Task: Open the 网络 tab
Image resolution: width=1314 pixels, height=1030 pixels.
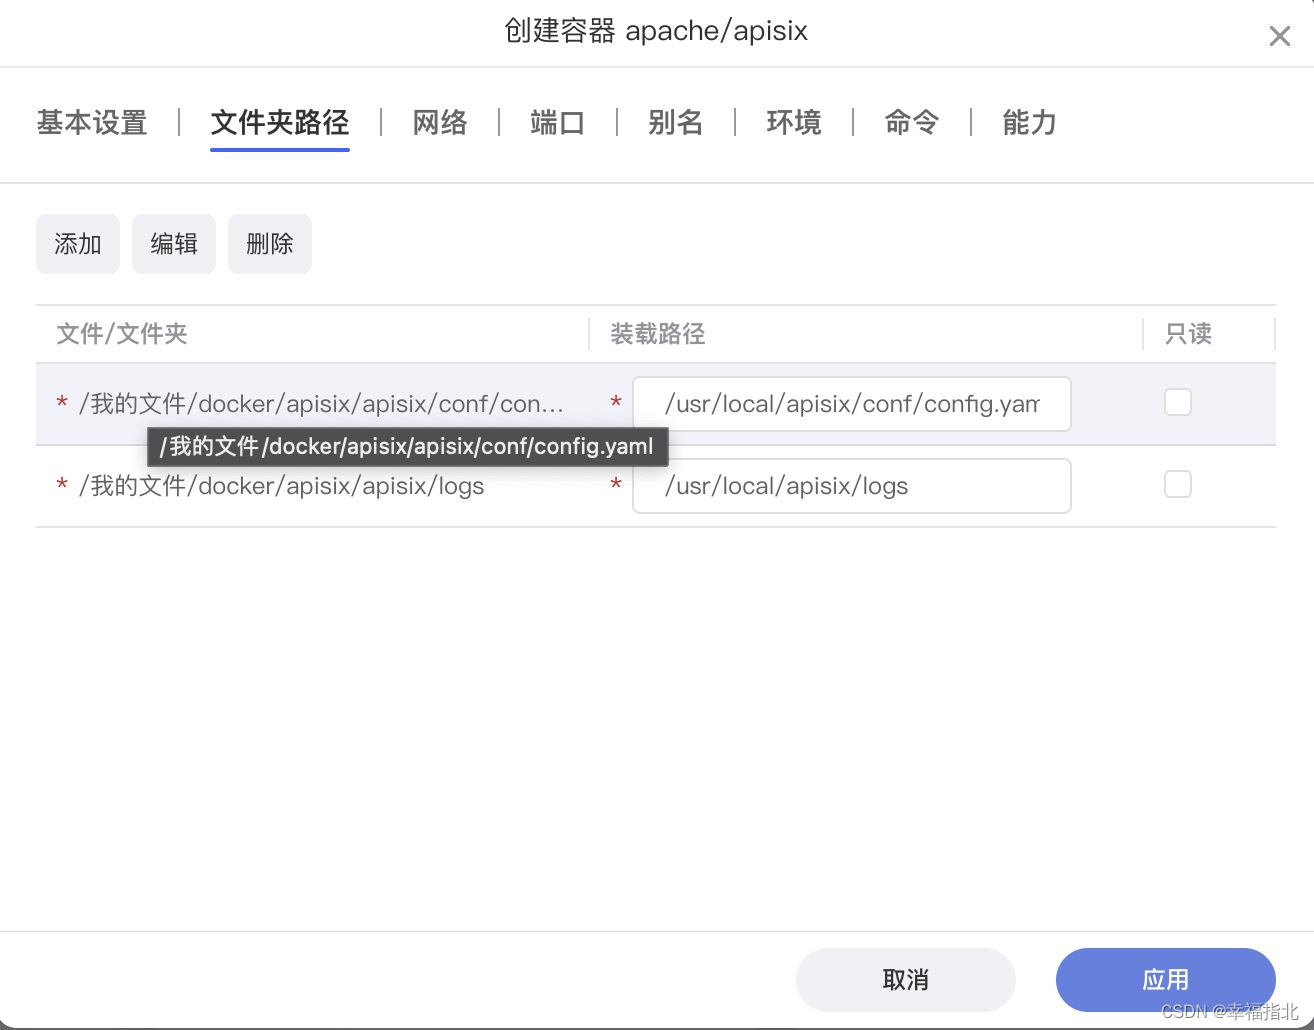Action: pyautogui.click(x=440, y=123)
